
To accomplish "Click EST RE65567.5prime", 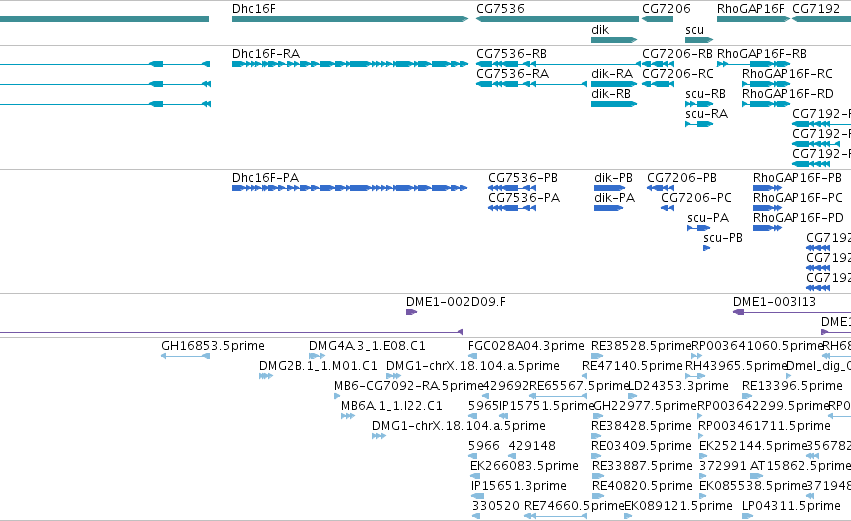I will [x=558, y=396].
